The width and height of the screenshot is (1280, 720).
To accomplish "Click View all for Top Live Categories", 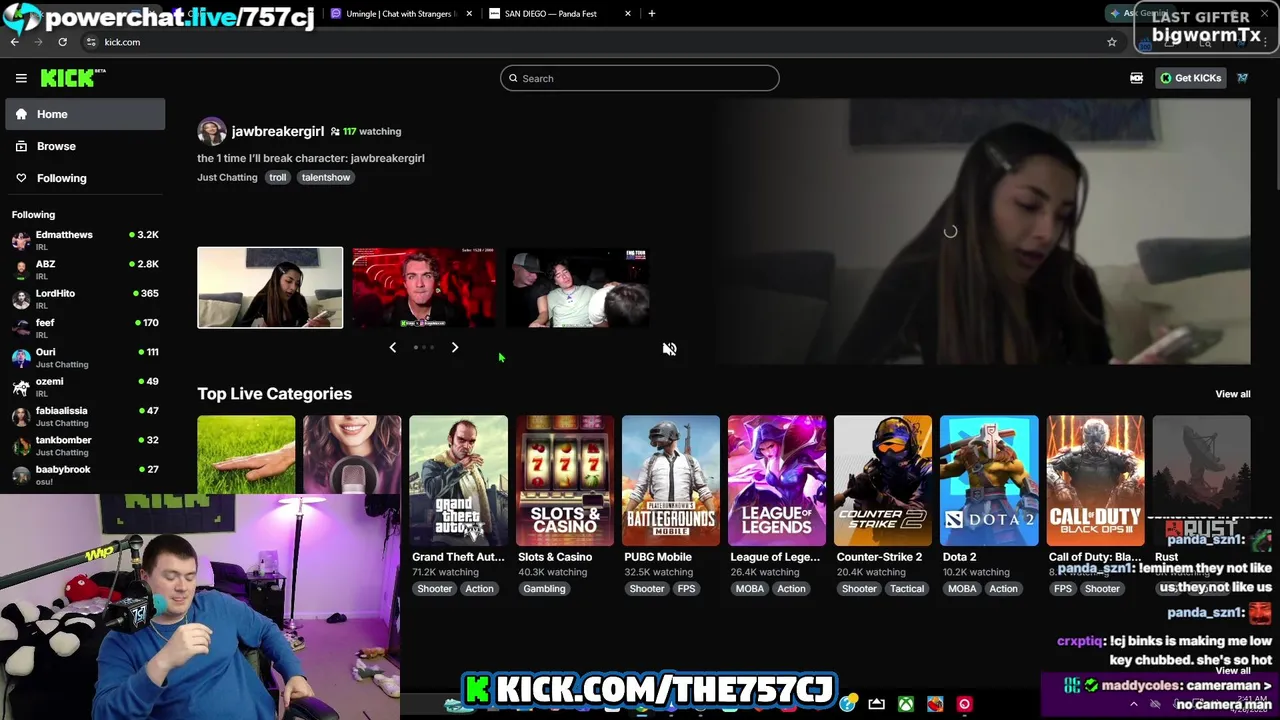I will click(1232, 394).
